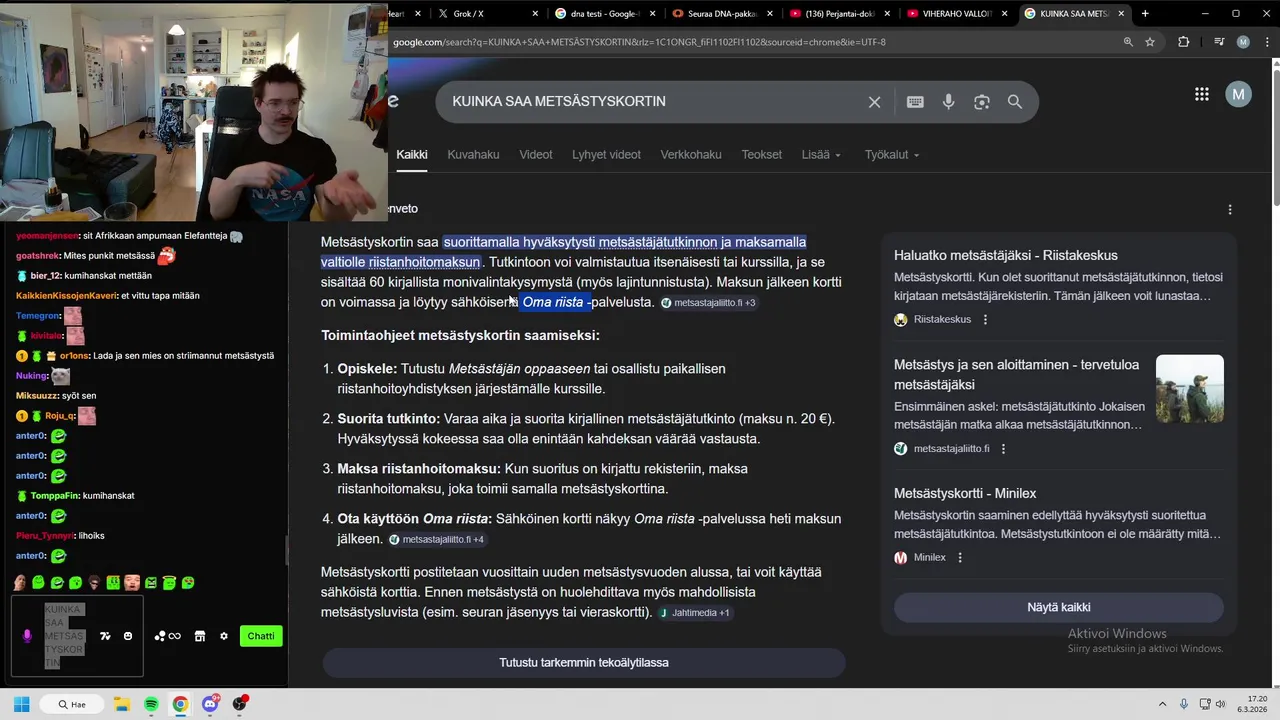Open Discord from taskbar
This screenshot has width=1280, height=720.
click(x=210, y=704)
